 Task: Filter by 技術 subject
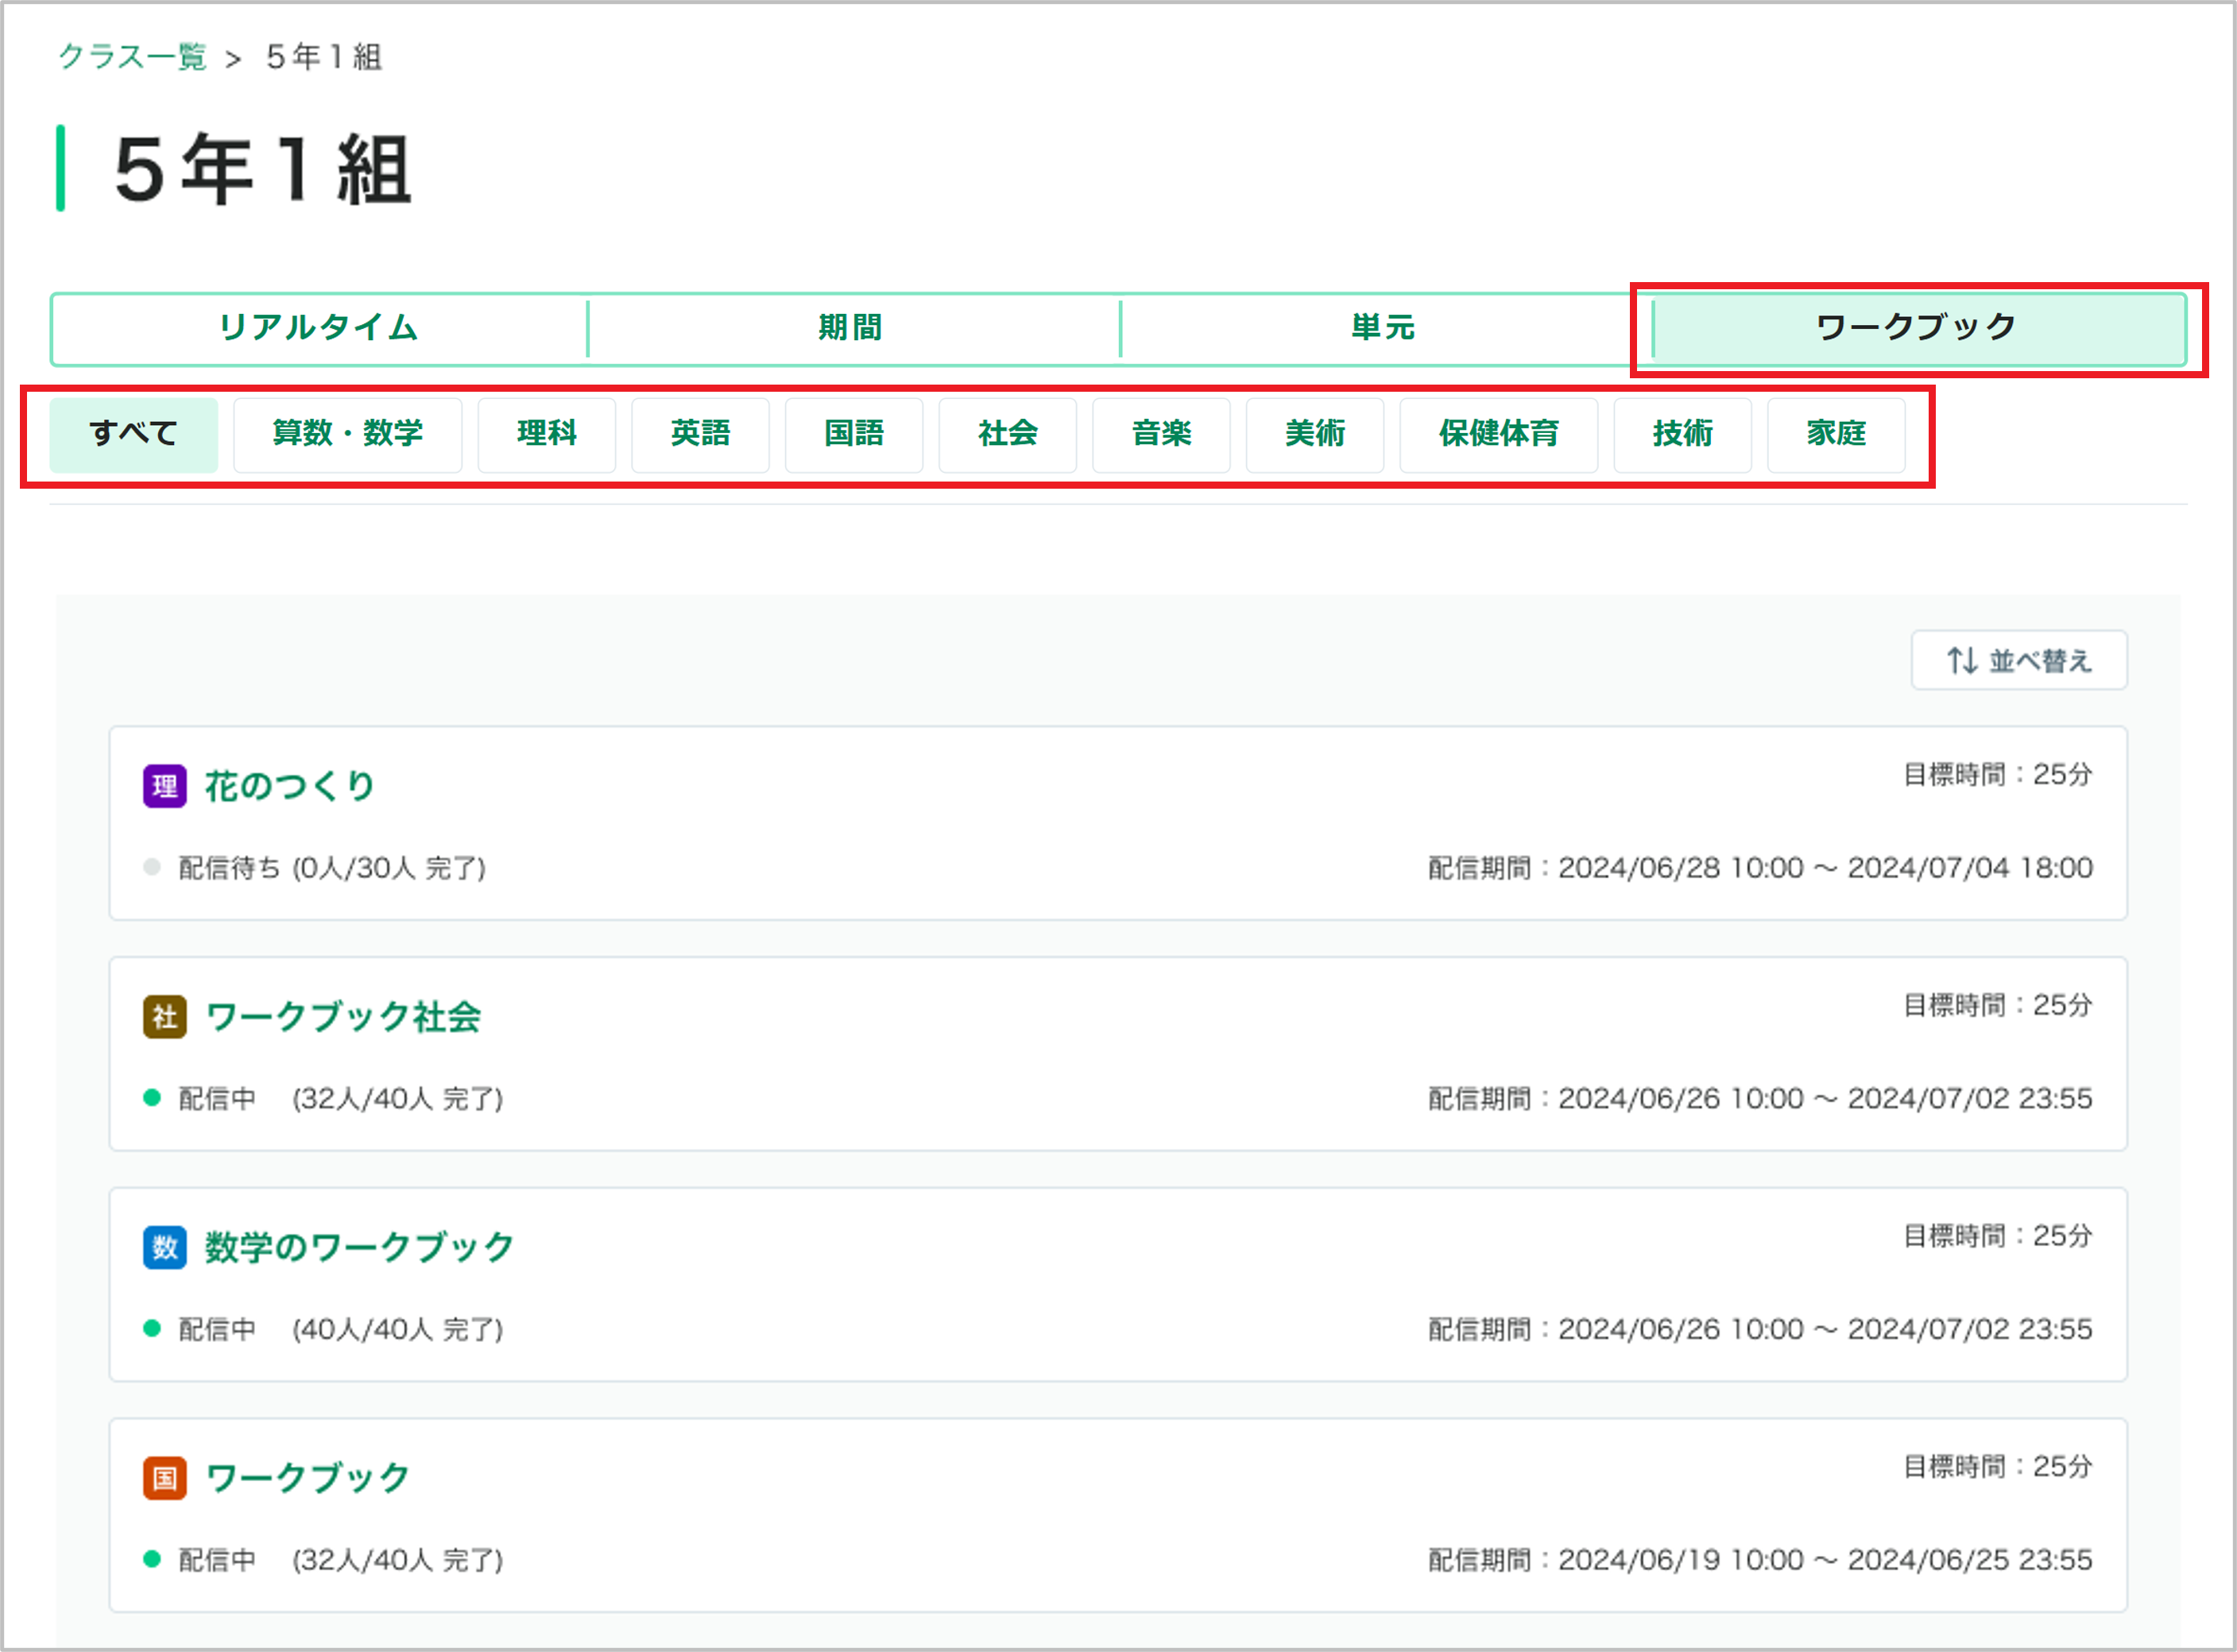(1683, 435)
